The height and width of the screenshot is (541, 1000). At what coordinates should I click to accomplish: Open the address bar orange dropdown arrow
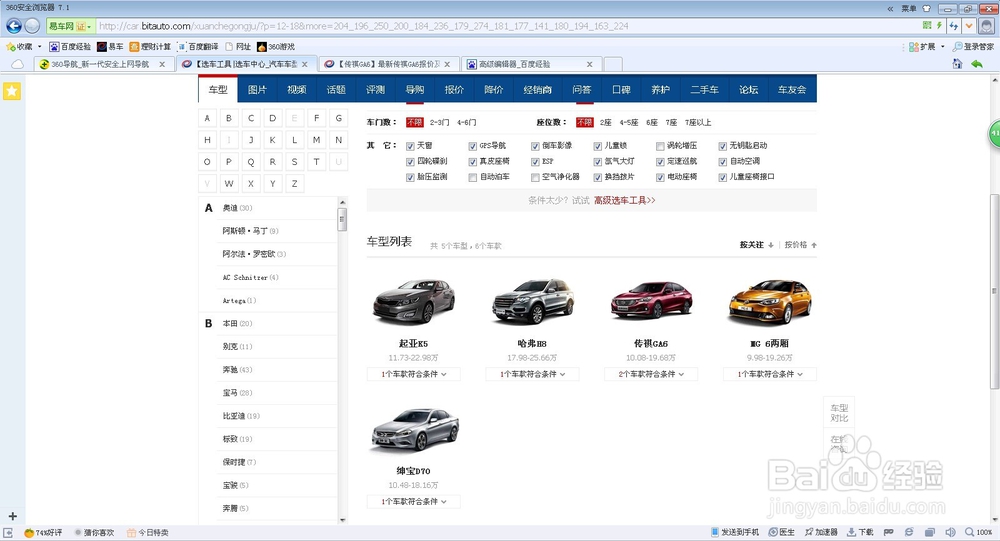[x=969, y=26]
